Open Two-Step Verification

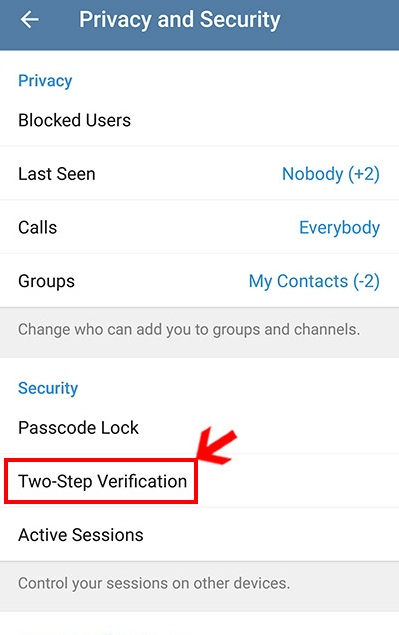[x=102, y=482]
